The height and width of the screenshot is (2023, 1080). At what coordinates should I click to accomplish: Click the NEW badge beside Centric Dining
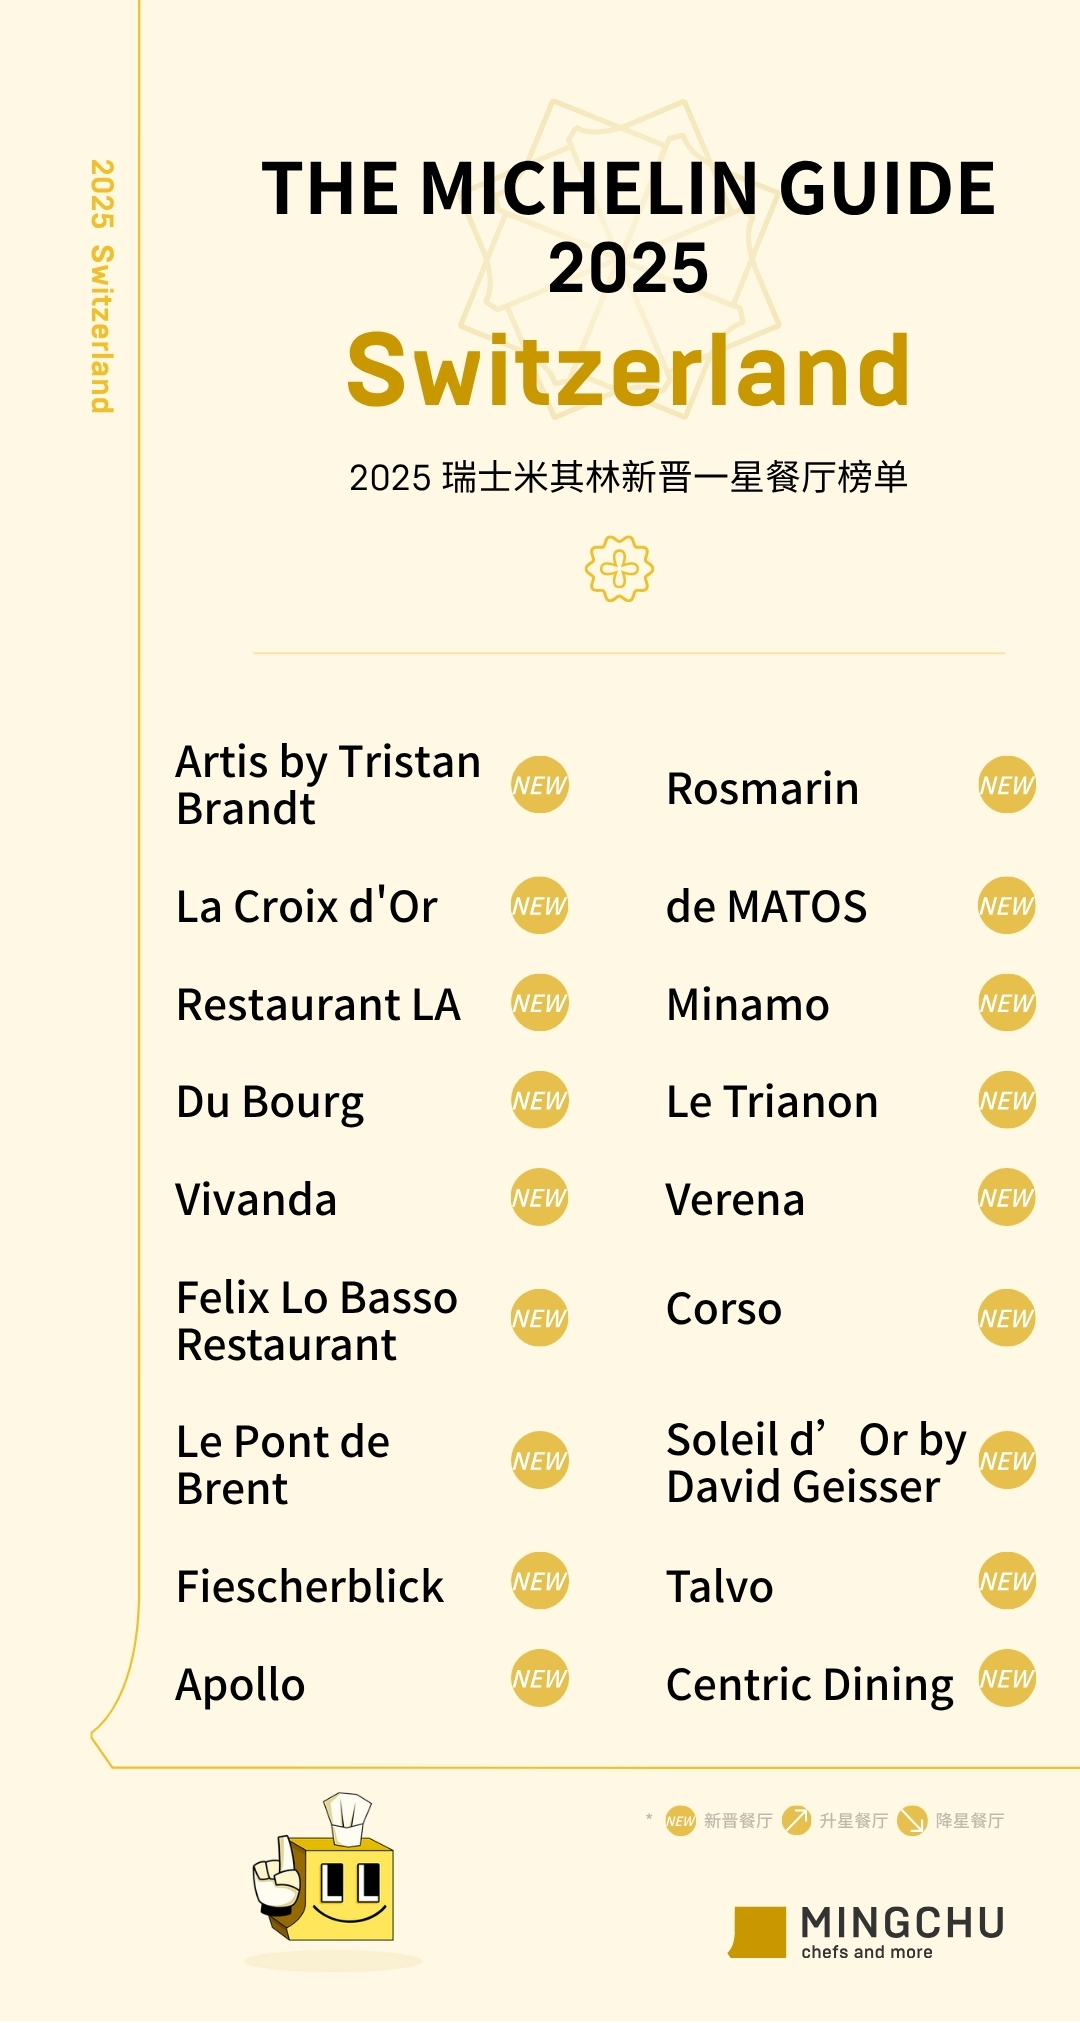[x=1006, y=1678]
